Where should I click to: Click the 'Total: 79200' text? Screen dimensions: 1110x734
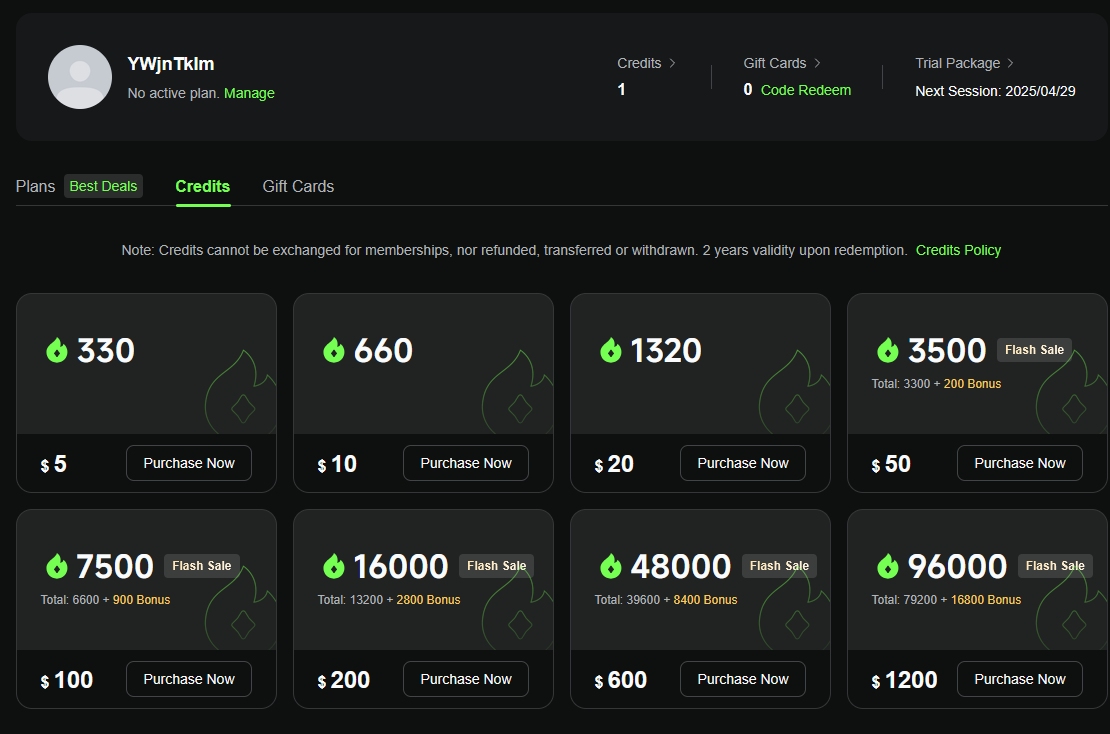(904, 600)
